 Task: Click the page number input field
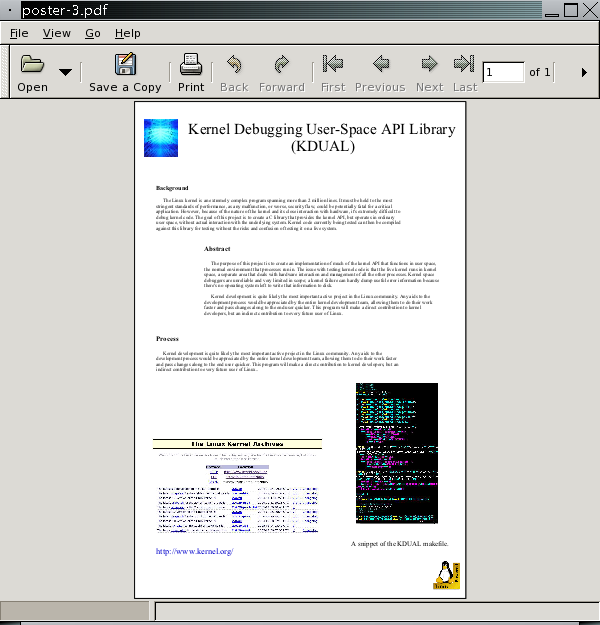[503, 72]
